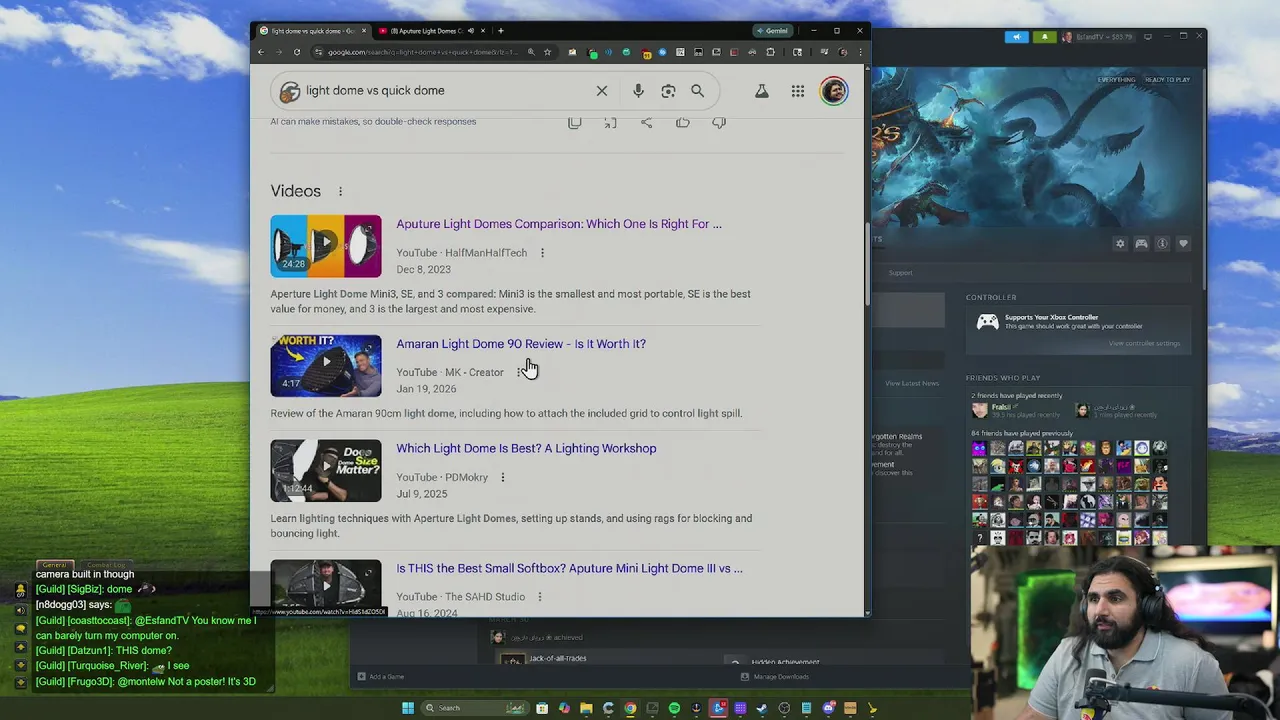Share the AI overview response
Image resolution: width=1280 pixels, height=720 pixels.
click(646, 122)
